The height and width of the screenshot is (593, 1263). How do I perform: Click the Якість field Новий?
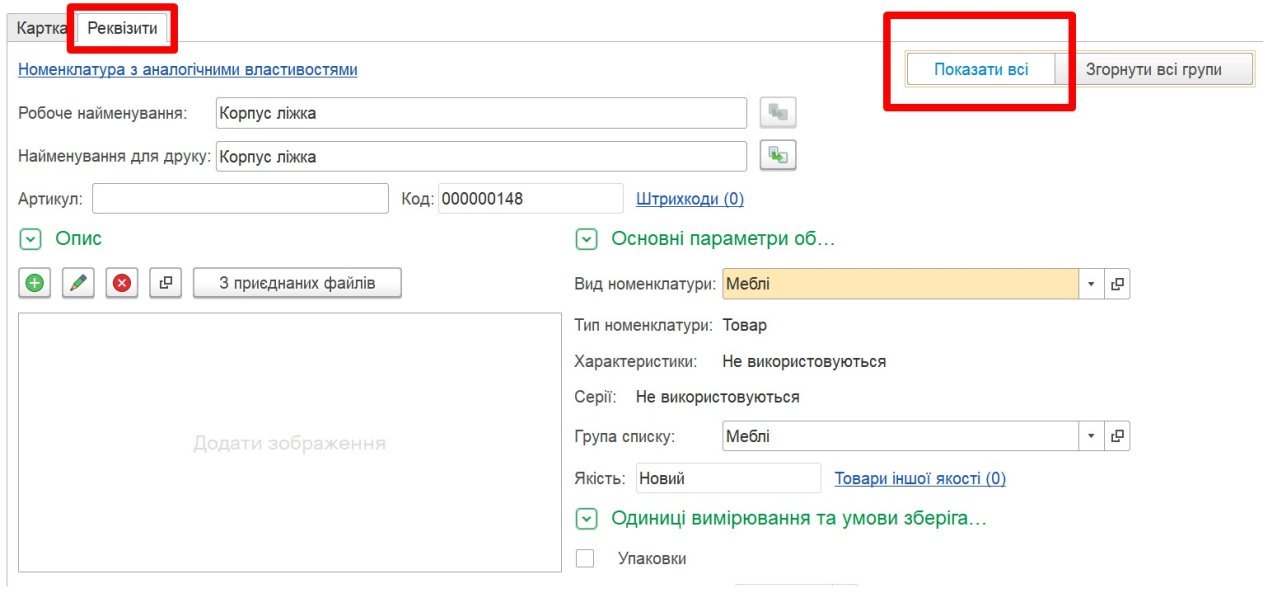pyautogui.click(x=728, y=478)
